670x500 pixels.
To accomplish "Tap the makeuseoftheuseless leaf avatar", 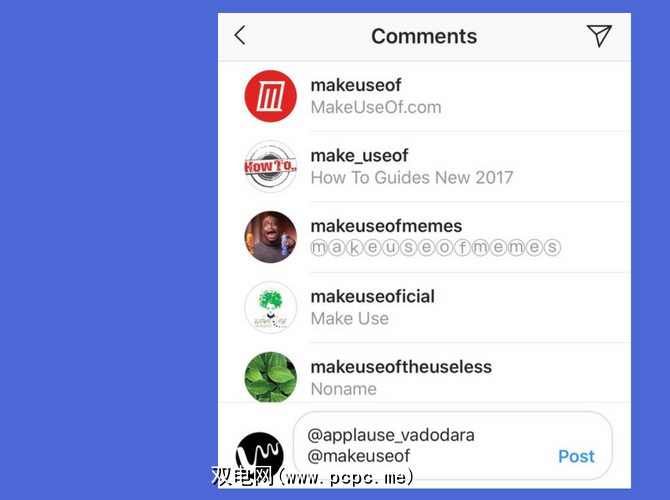I will coord(270,377).
